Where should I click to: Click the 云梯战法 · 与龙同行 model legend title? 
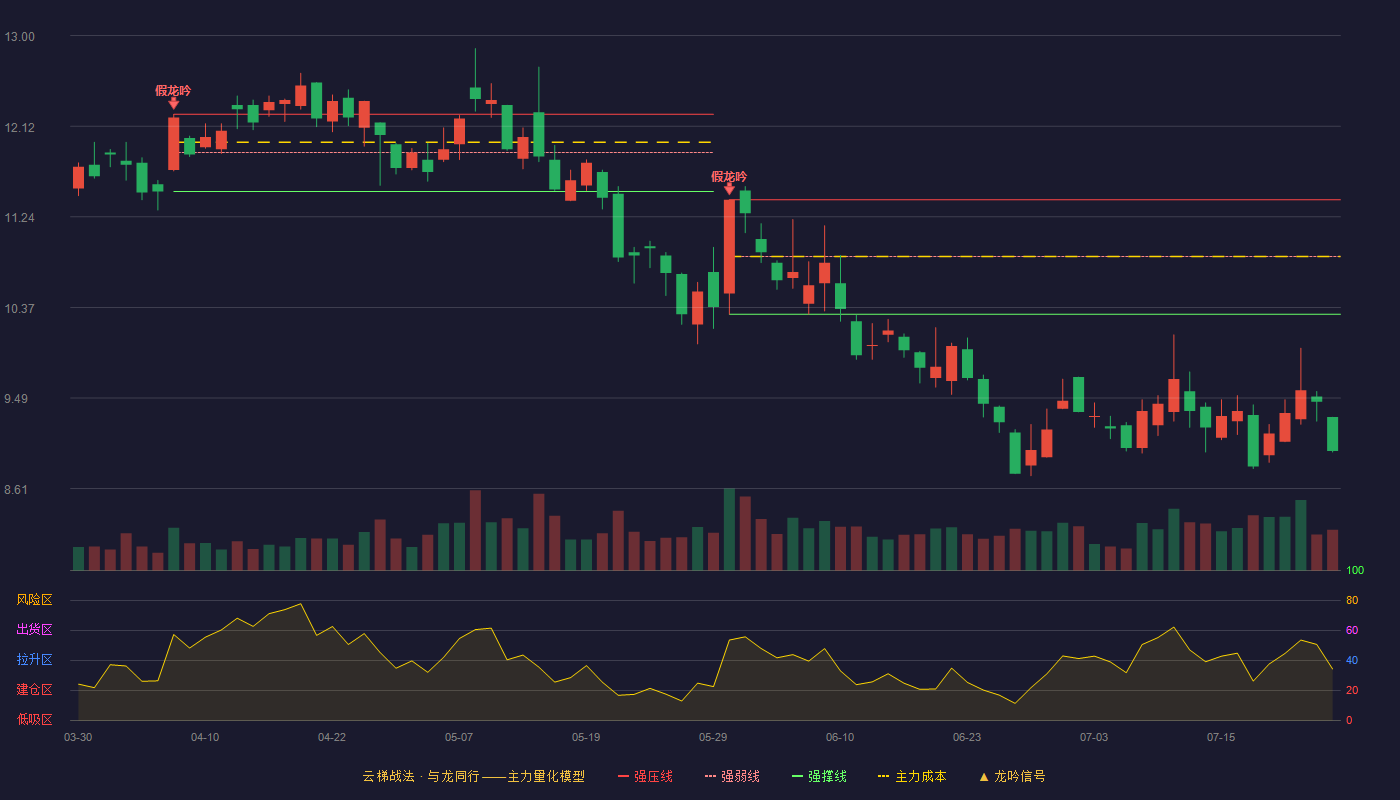(474, 776)
